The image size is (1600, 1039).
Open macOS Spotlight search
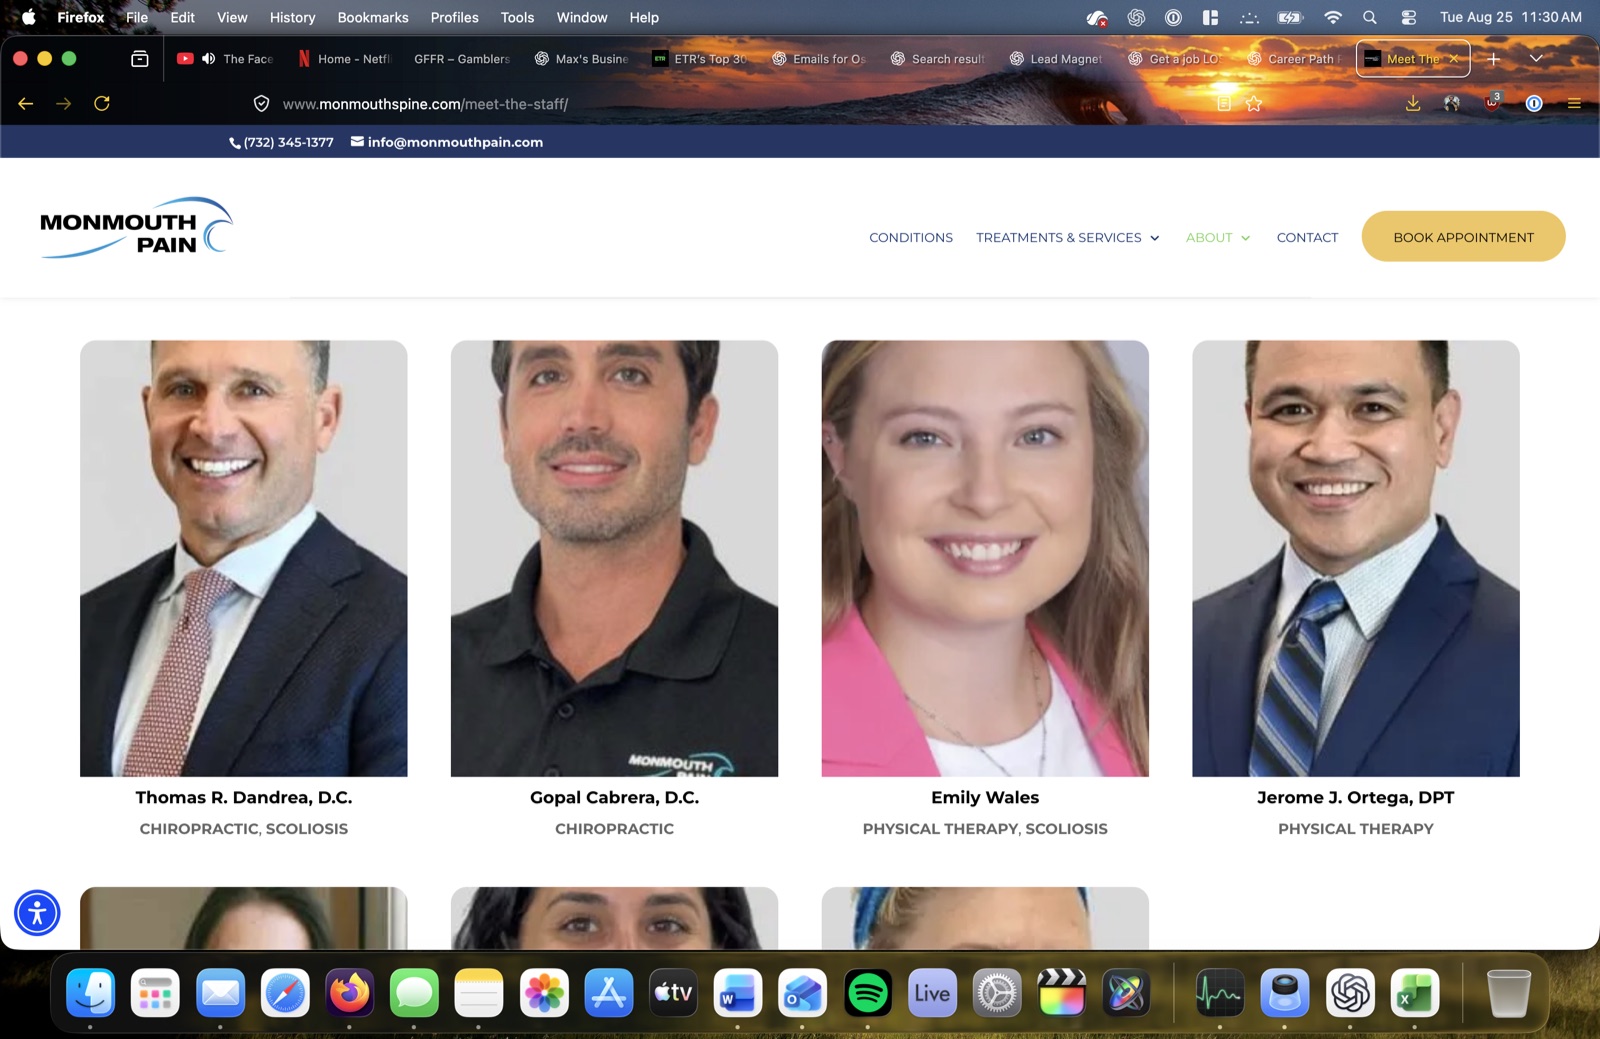coord(1370,17)
